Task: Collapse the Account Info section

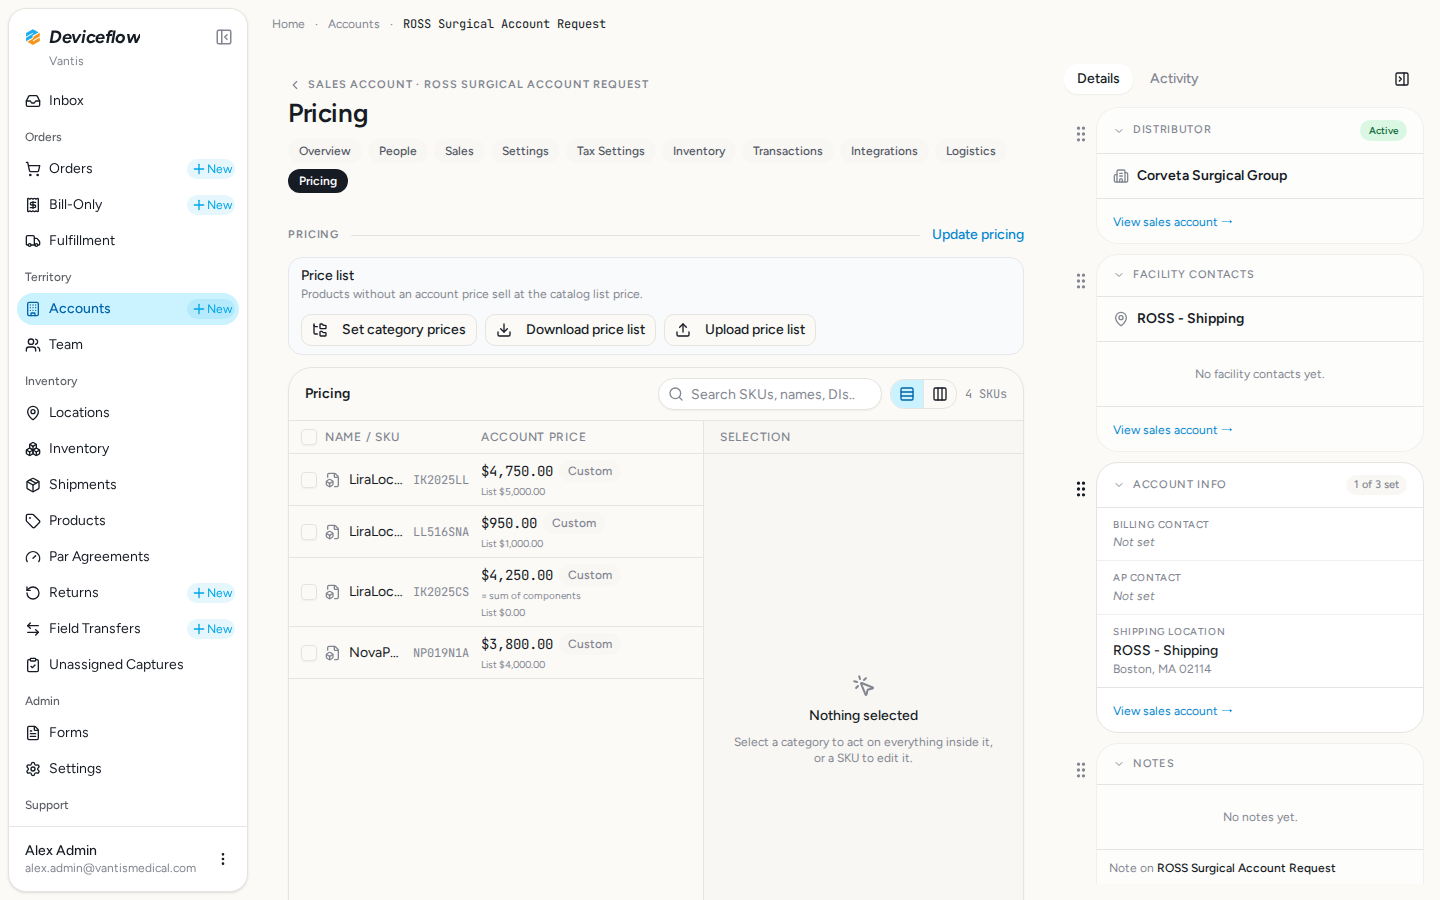Action: 1119,485
